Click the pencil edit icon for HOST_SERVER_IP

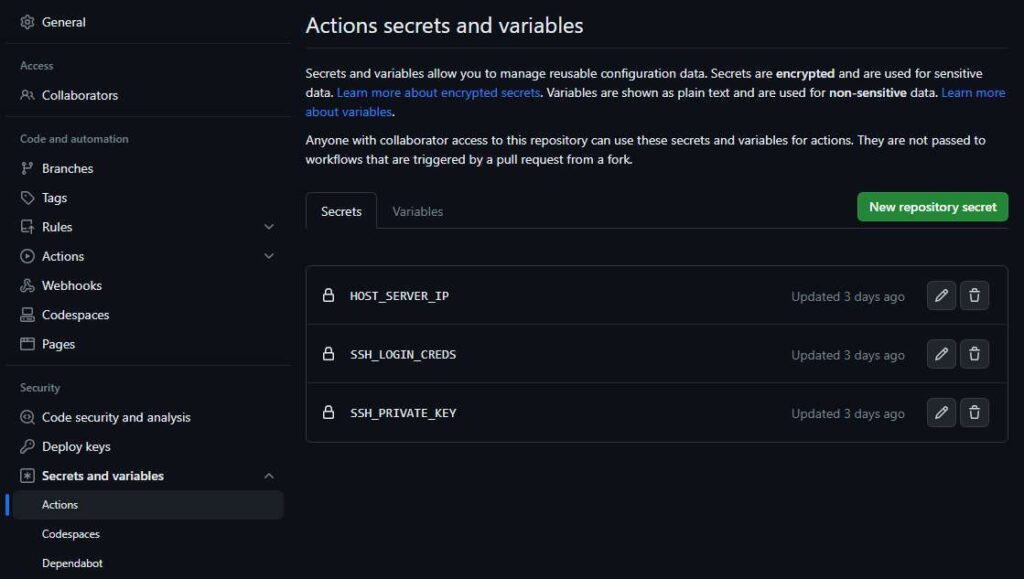click(x=941, y=296)
